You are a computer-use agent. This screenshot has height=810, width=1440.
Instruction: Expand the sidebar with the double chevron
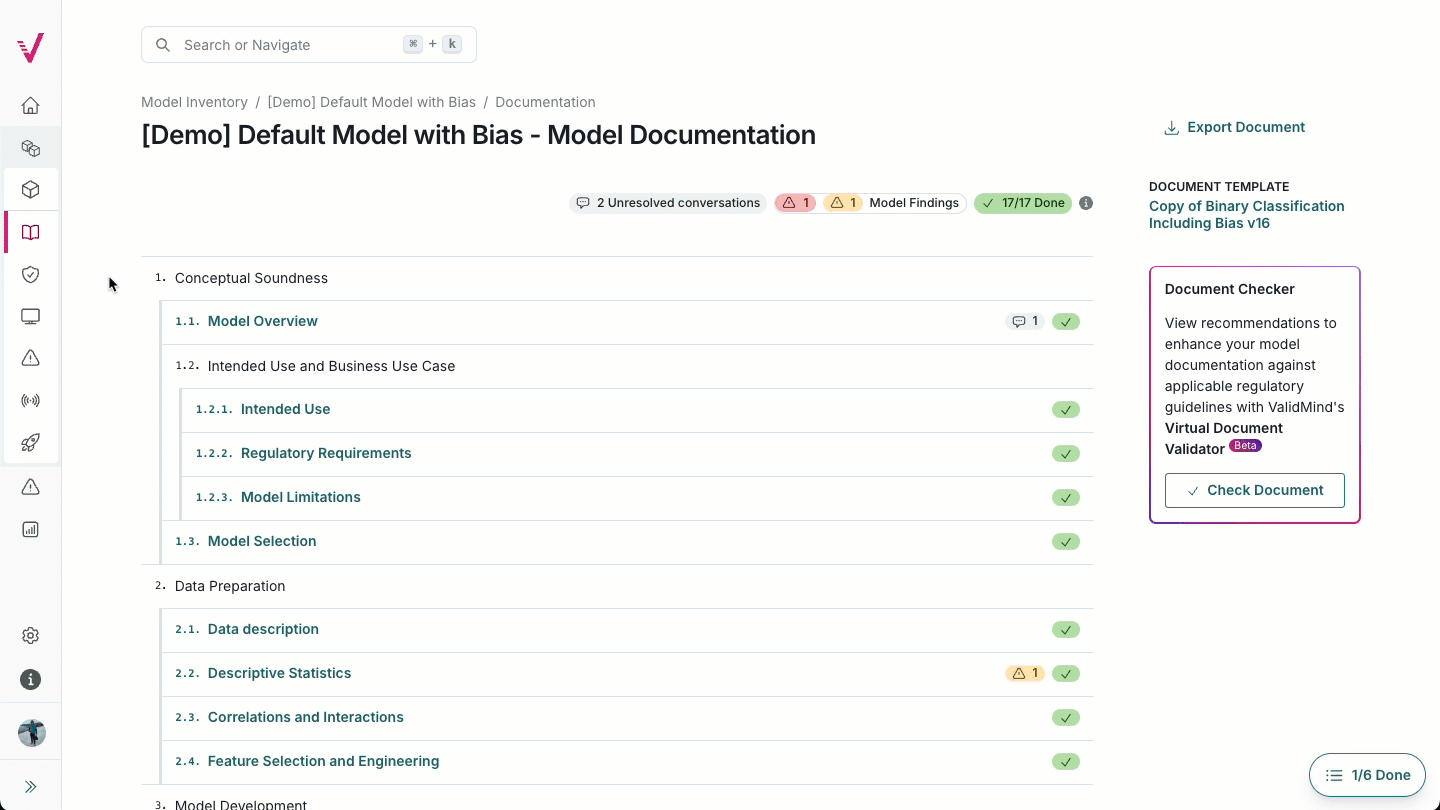point(30,786)
